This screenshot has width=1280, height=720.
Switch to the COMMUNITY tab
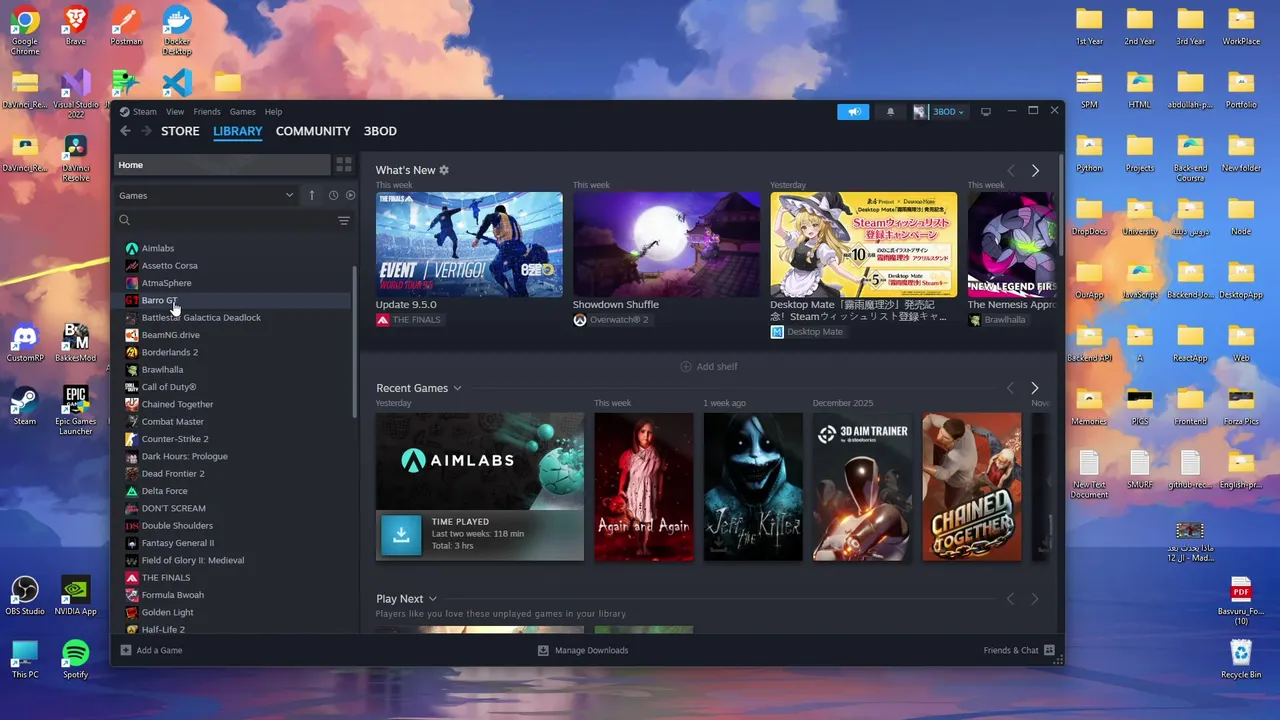tap(313, 131)
